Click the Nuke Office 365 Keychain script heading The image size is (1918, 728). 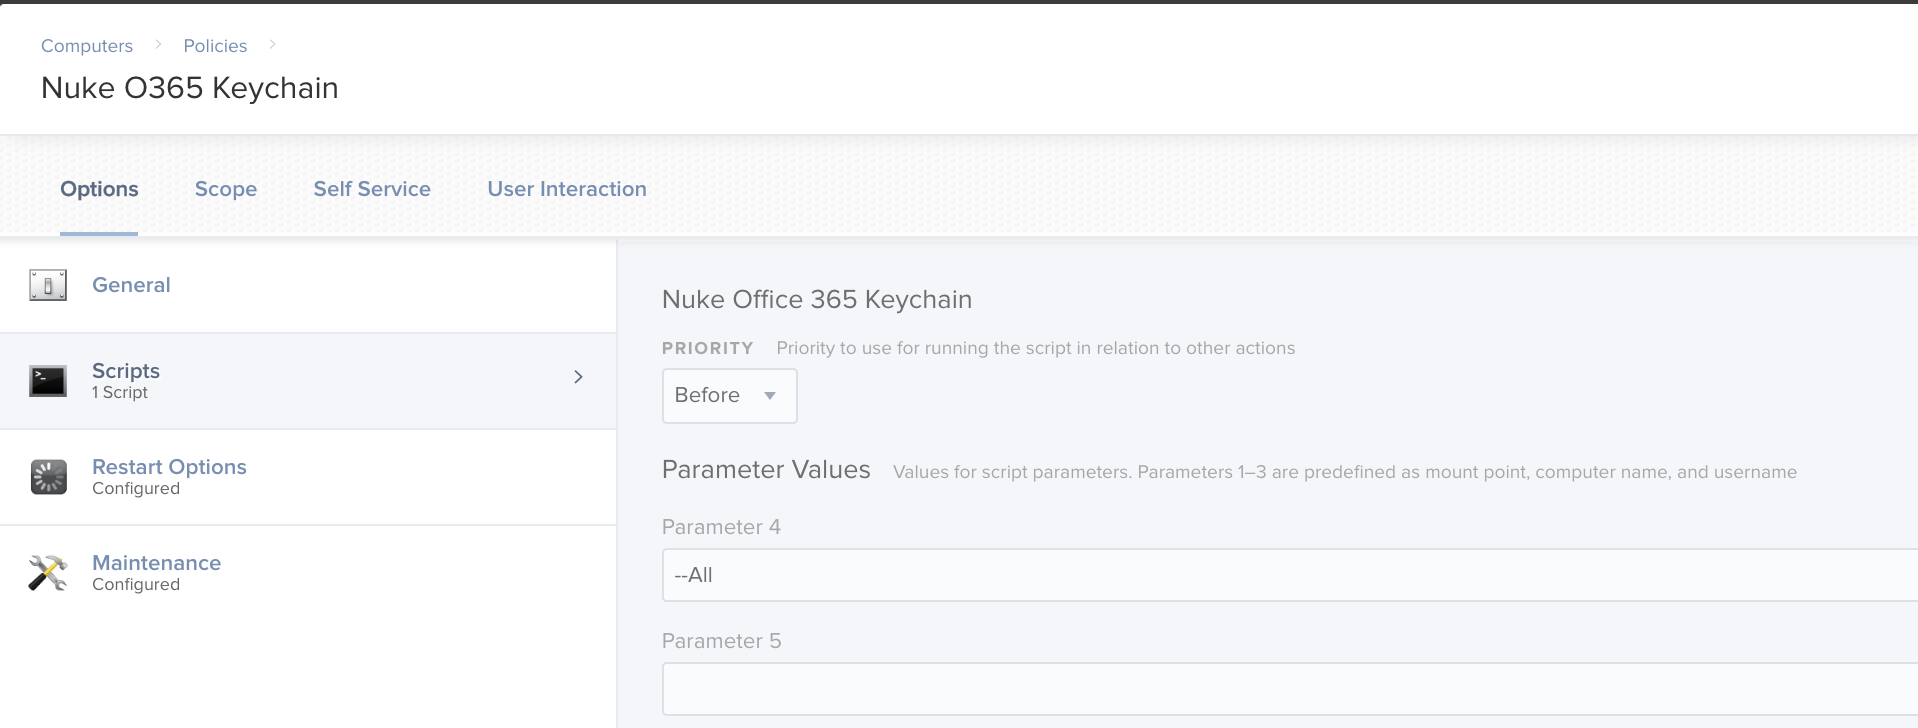(x=817, y=299)
